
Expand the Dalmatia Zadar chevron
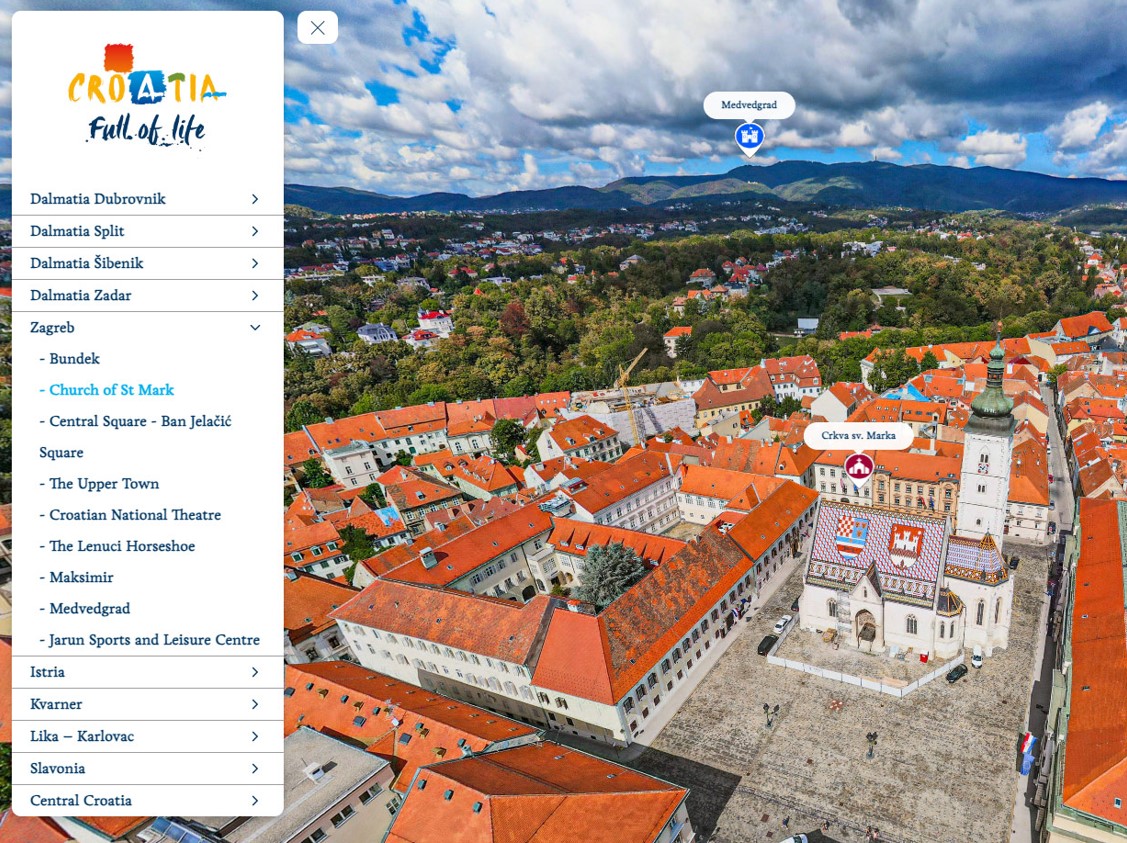pos(254,295)
